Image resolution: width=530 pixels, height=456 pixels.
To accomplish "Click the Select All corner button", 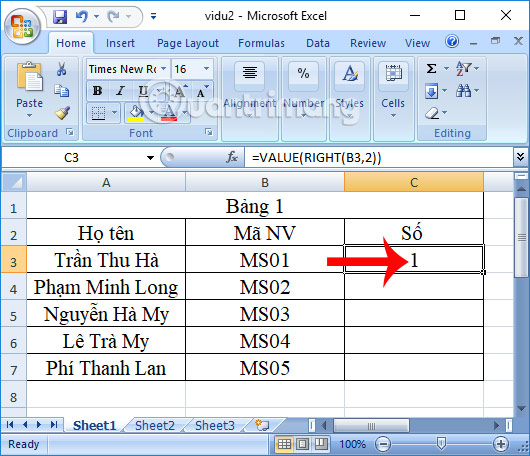I will (x=14, y=183).
